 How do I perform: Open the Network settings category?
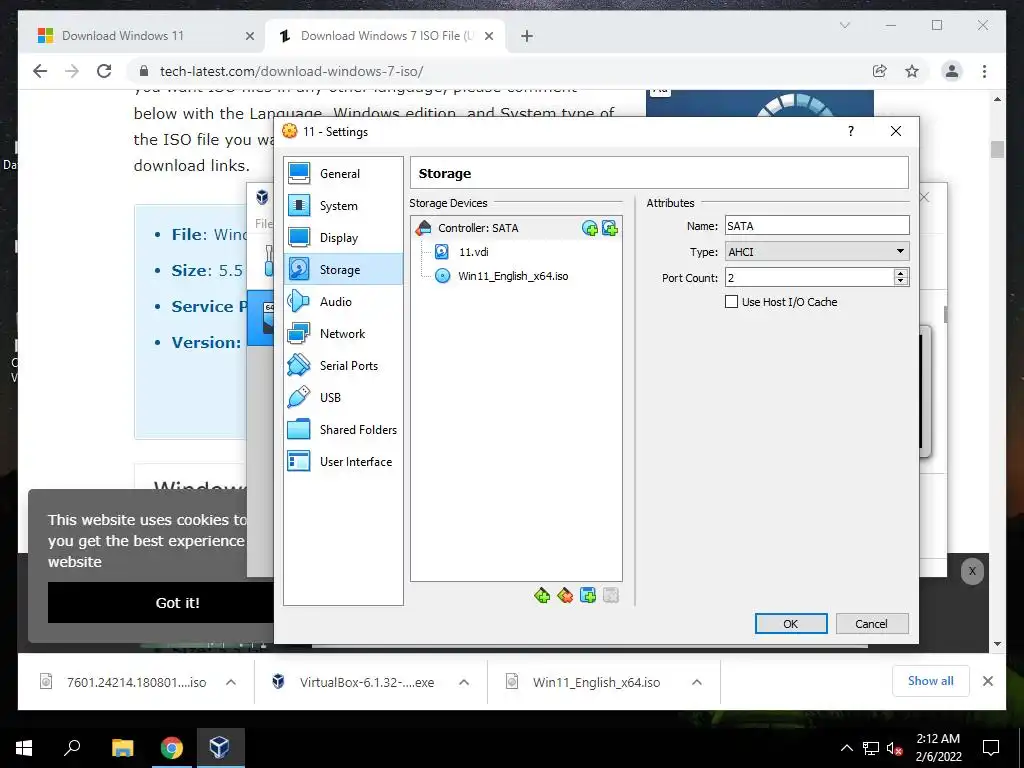(343, 334)
